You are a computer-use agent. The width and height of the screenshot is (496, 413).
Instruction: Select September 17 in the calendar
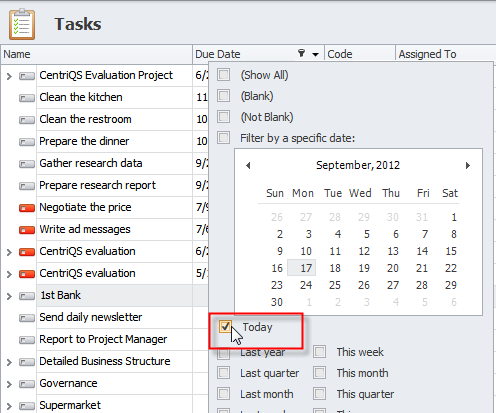click(x=306, y=268)
